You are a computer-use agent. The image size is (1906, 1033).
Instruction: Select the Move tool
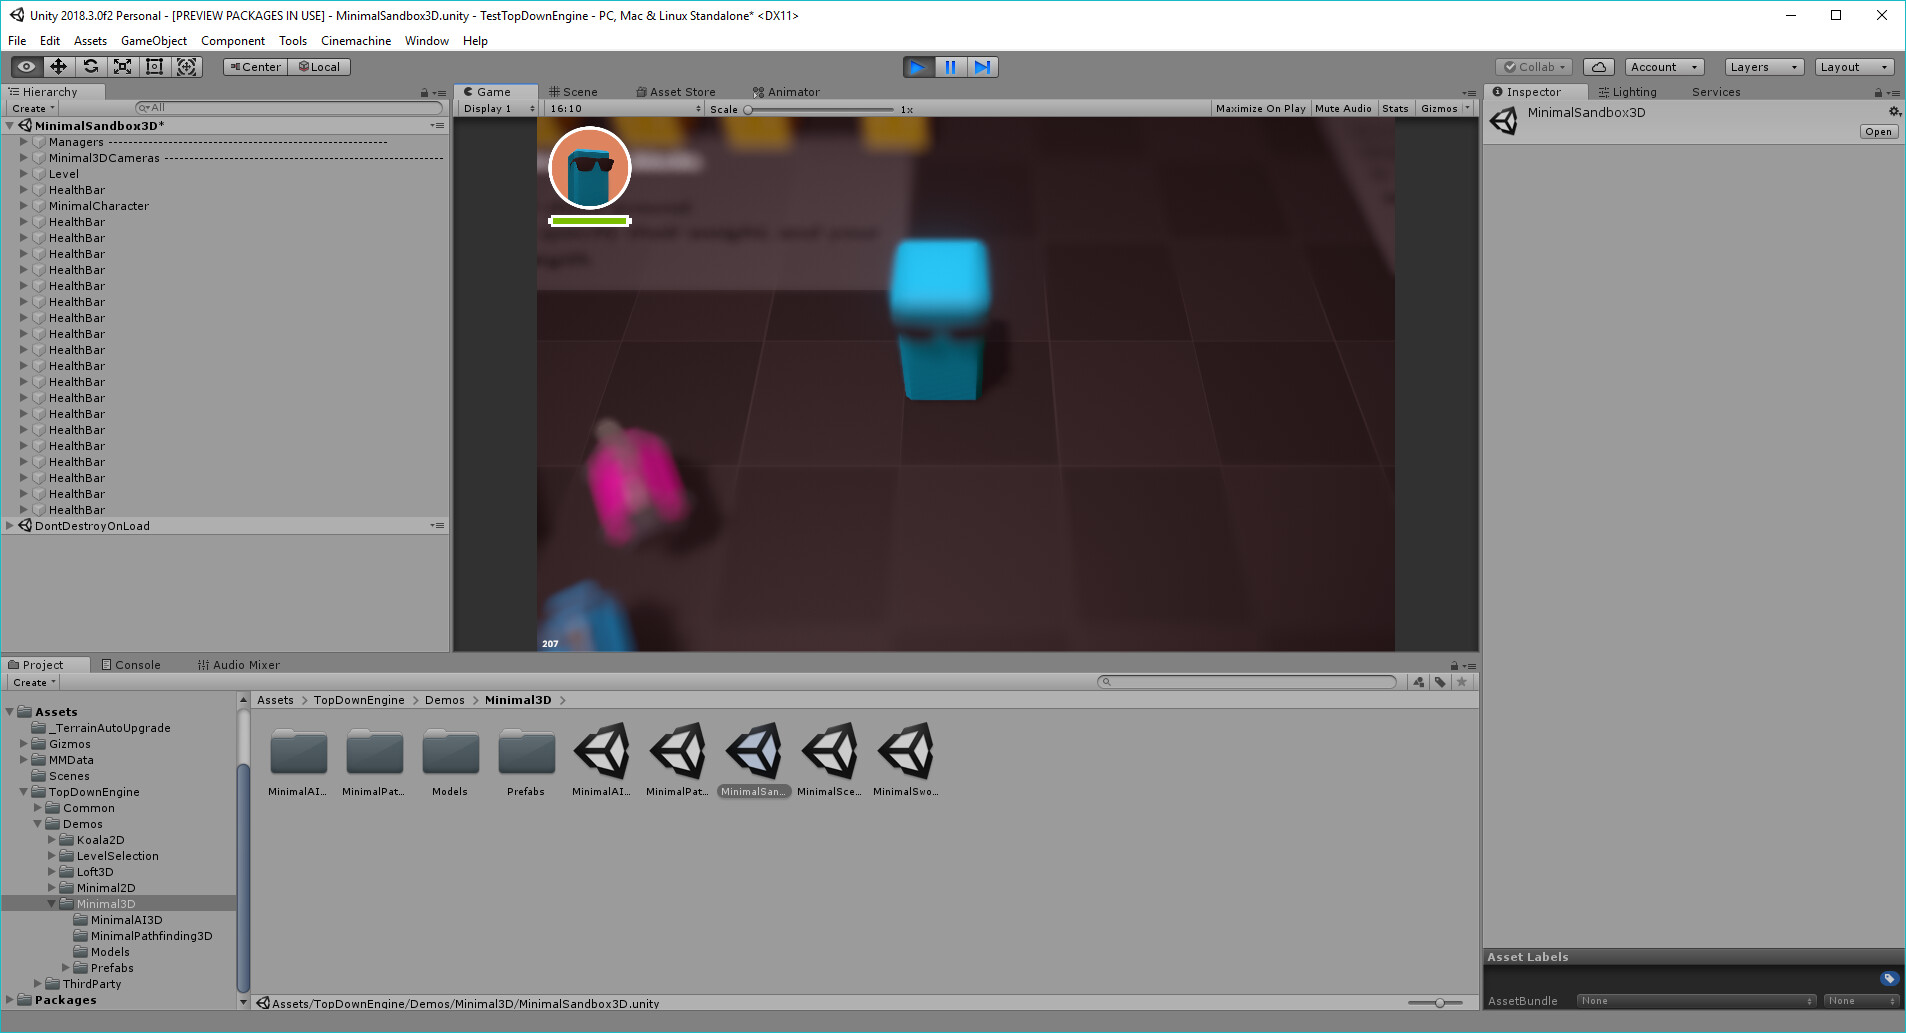coord(59,67)
